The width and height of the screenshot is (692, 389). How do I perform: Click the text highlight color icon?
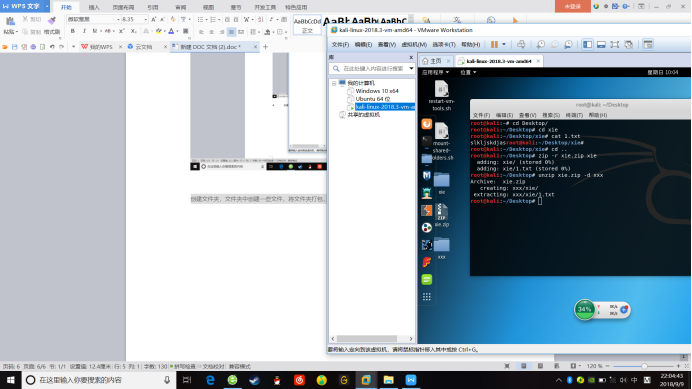158,31
